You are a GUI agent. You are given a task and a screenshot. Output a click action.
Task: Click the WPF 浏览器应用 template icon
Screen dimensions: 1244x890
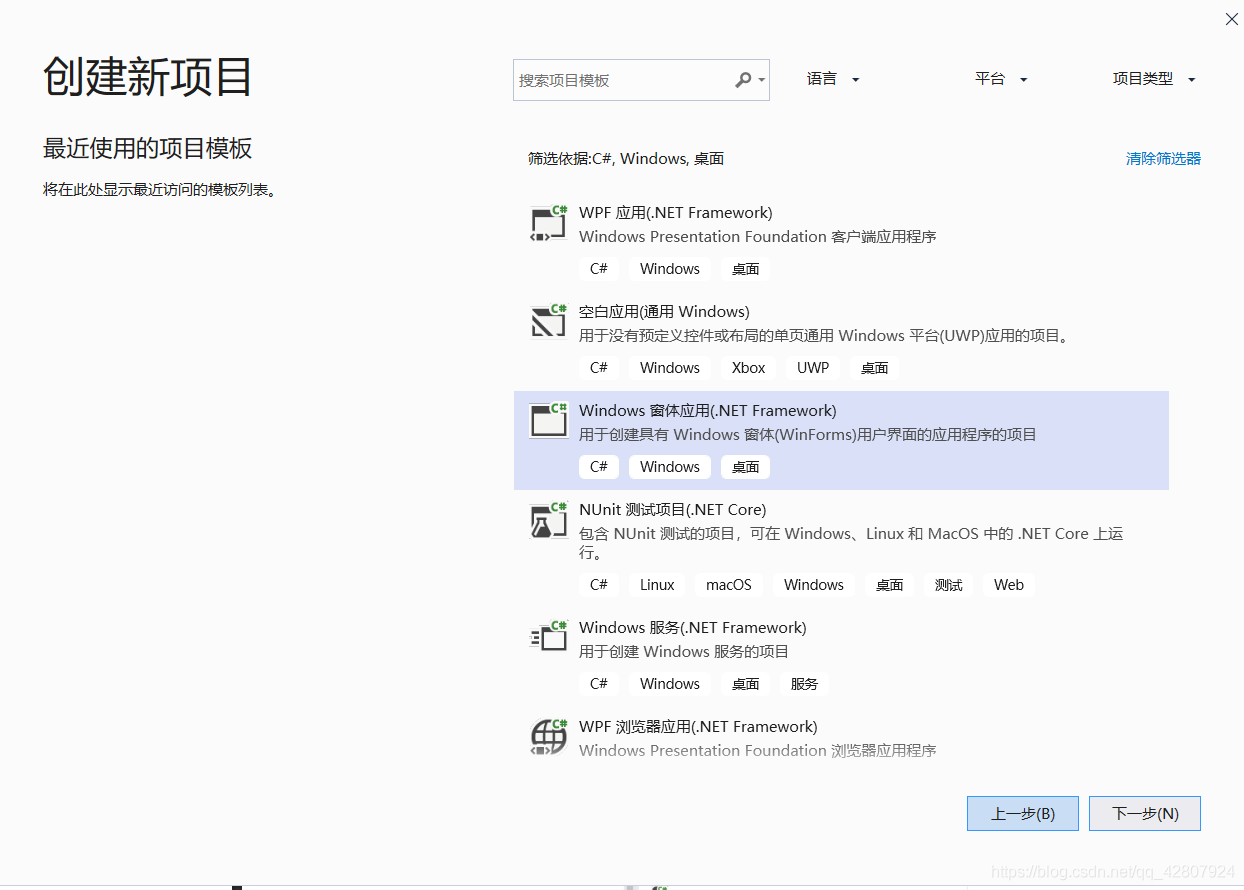(548, 737)
